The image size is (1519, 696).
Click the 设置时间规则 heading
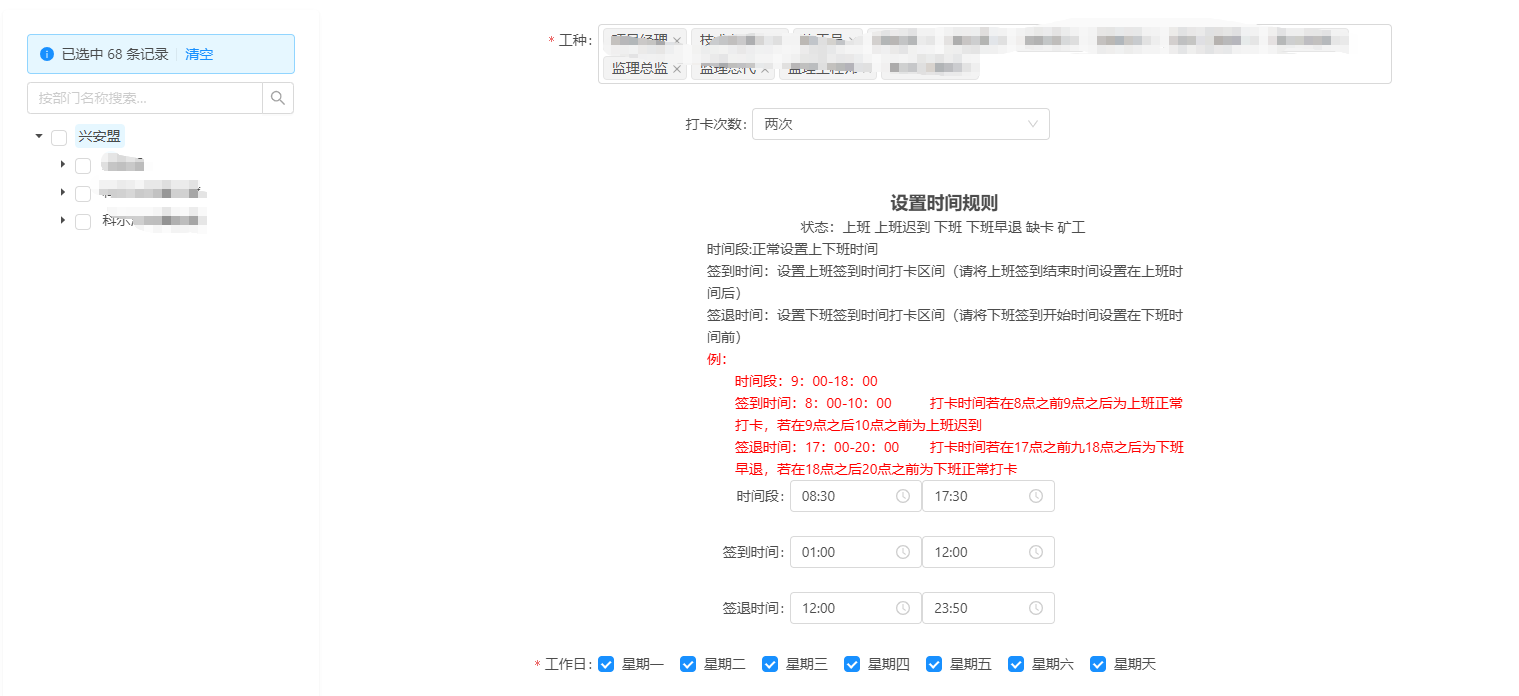coord(944,203)
